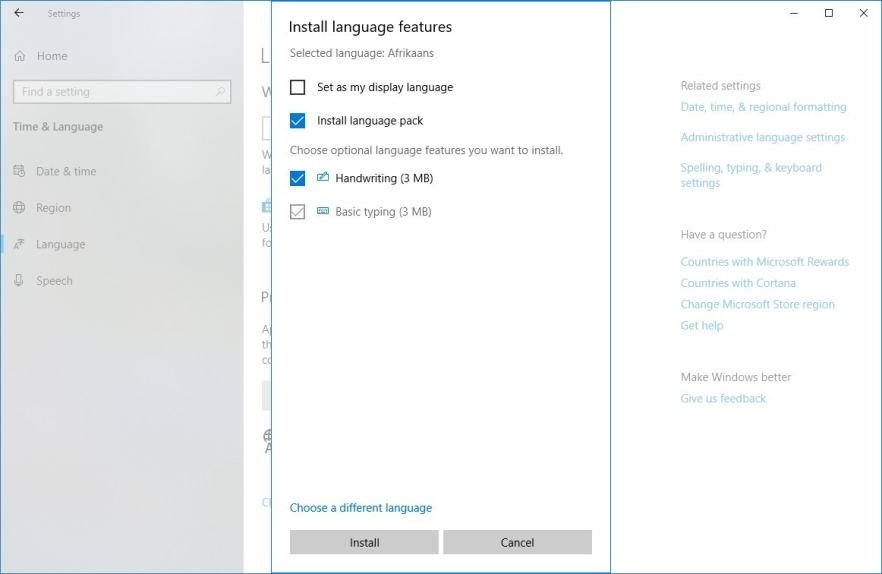882x574 pixels.
Task: Uncheck Install language pack checkbox
Action: point(298,121)
